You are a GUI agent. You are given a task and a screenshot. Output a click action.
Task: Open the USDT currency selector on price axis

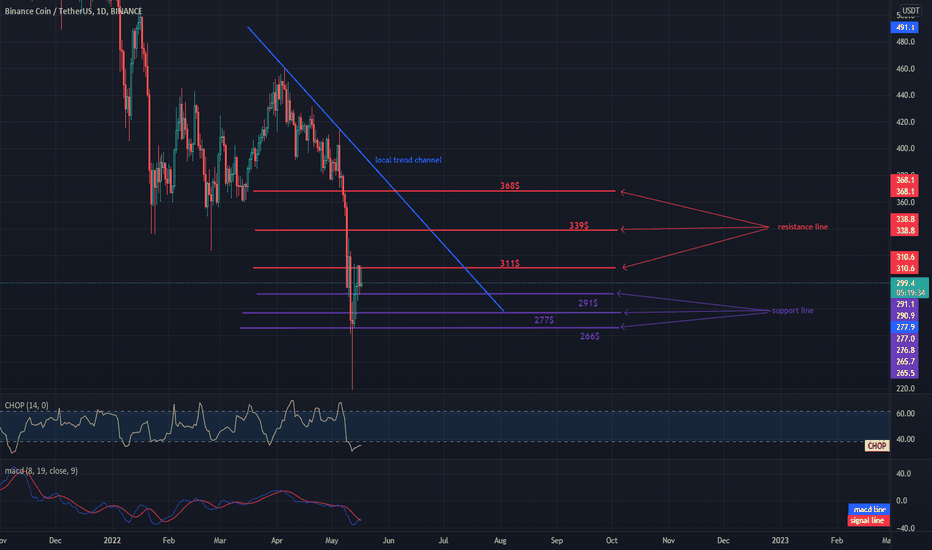coord(910,10)
